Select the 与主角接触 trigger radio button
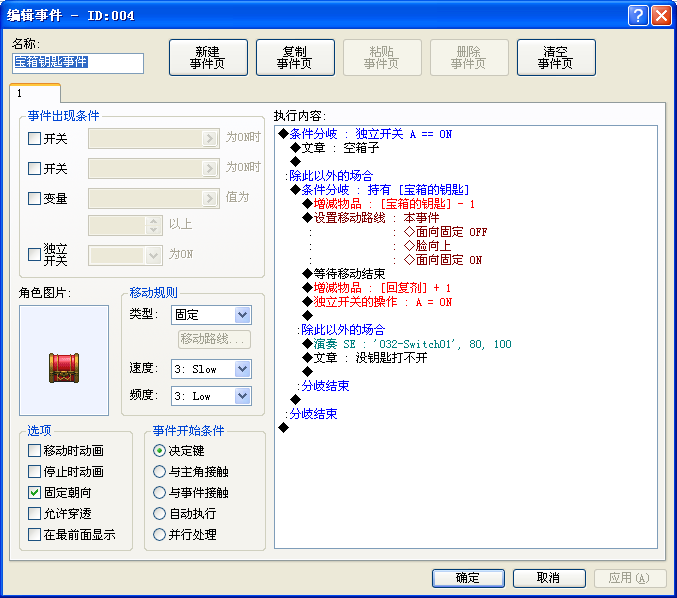Viewport: 677px width, 598px height. coord(159,471)
